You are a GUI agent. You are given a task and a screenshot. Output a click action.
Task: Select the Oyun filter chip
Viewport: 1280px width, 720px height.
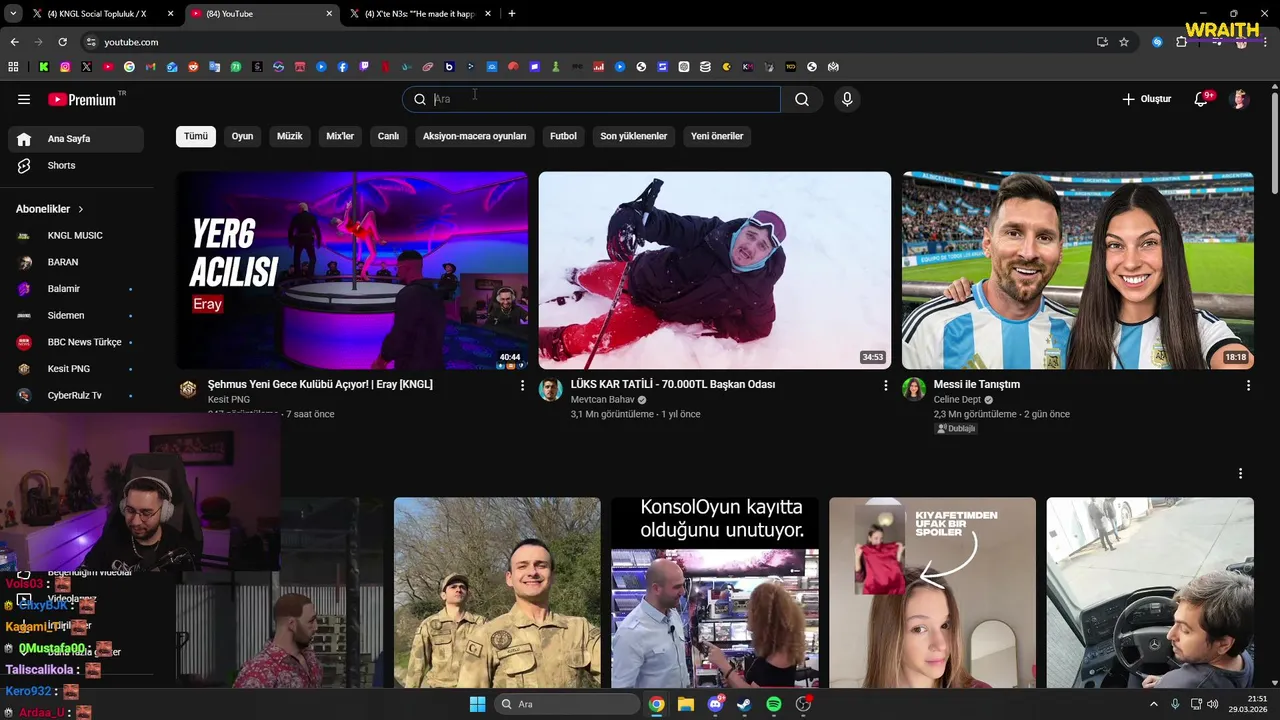243,136
